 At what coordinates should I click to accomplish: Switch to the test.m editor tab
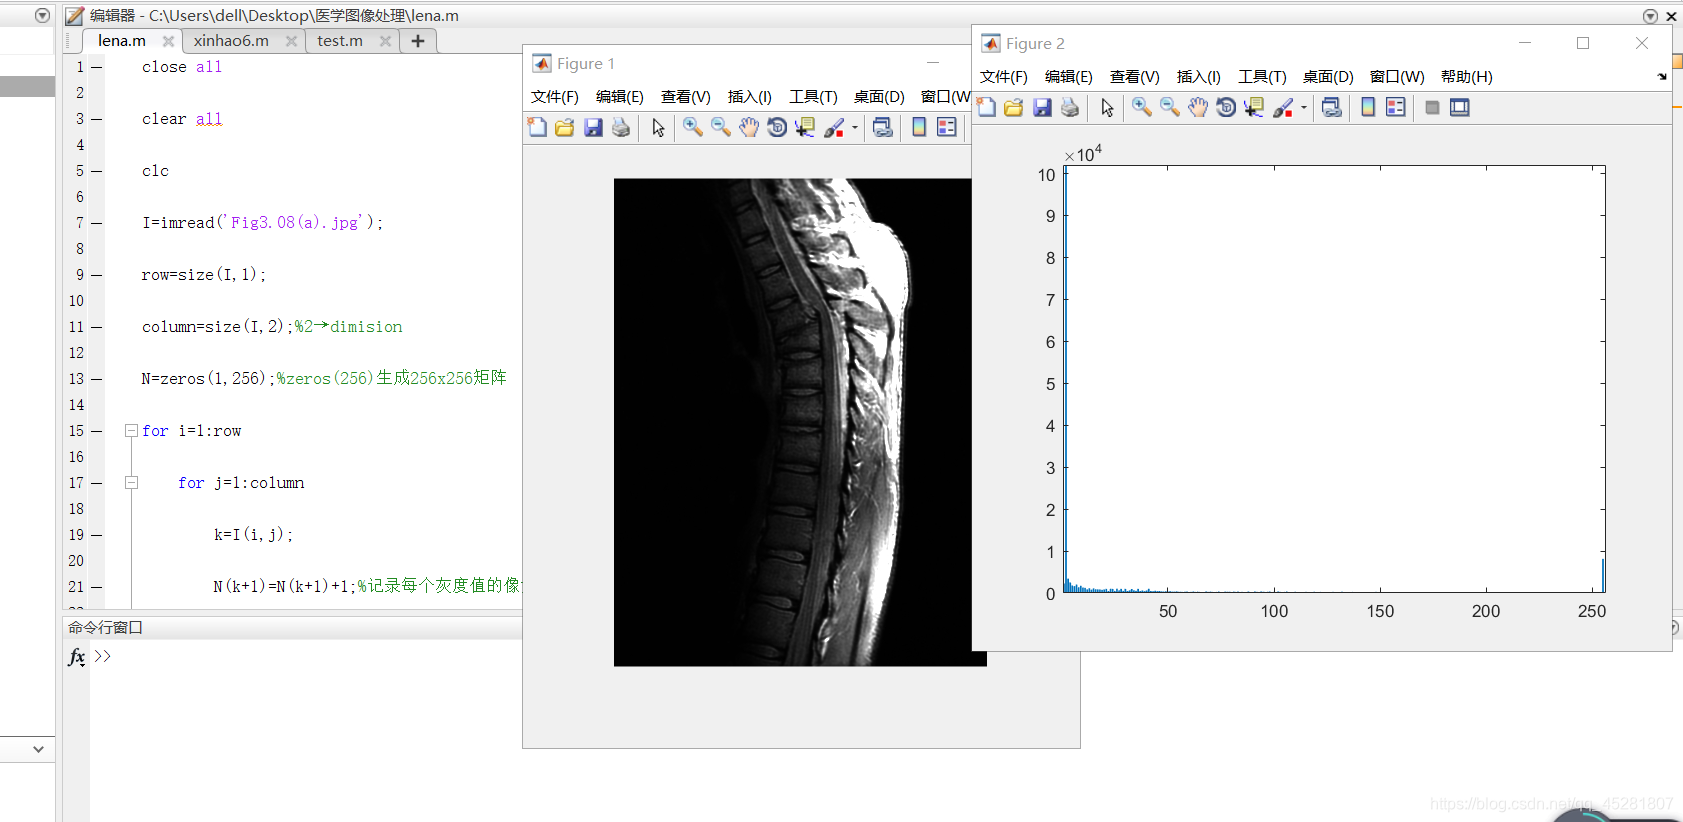click(x=340, y=41)
